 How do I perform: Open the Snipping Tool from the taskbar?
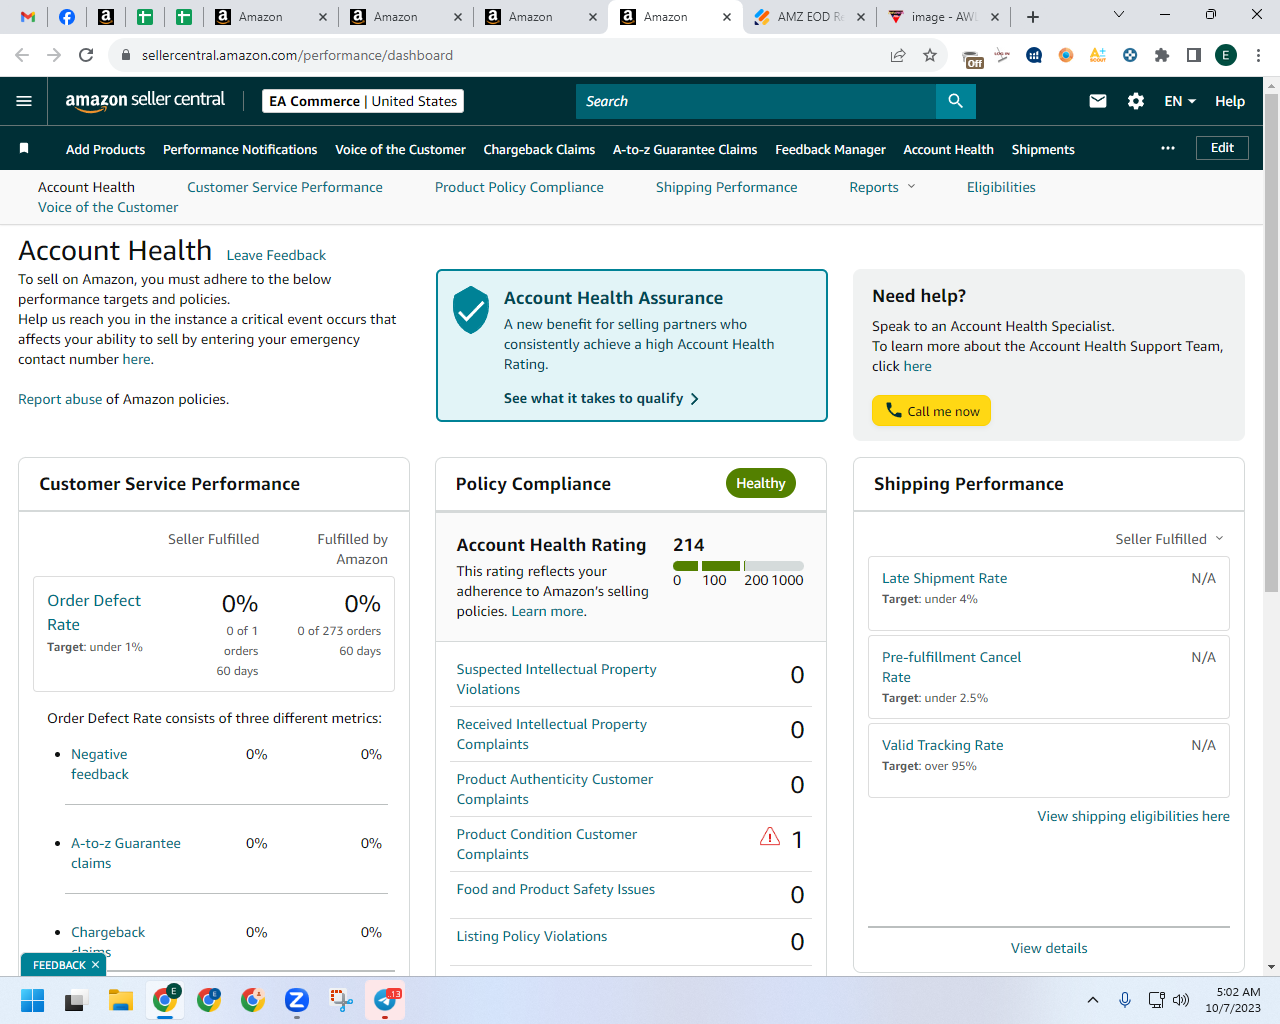click(x=341, y=1000)
